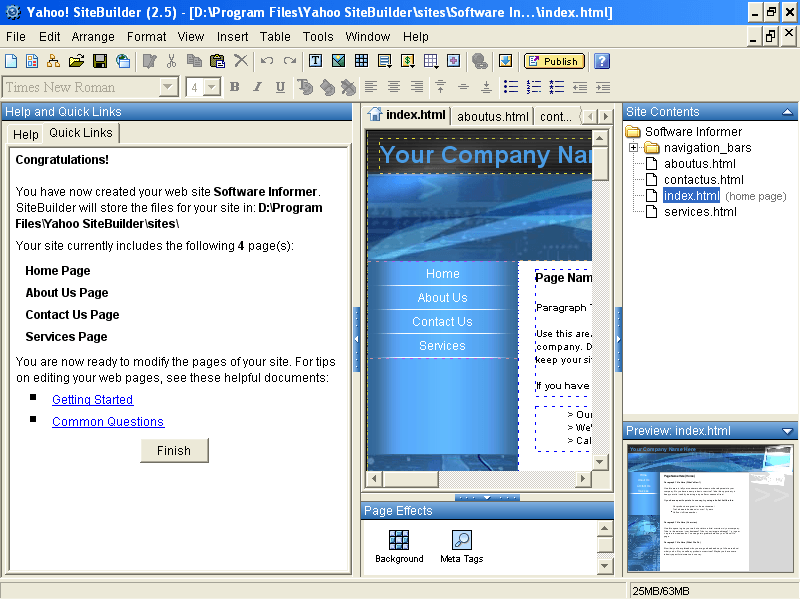The height and width of the screenshot is (600, 800).
Task: Open the File menu
Action: coord(16,37)
